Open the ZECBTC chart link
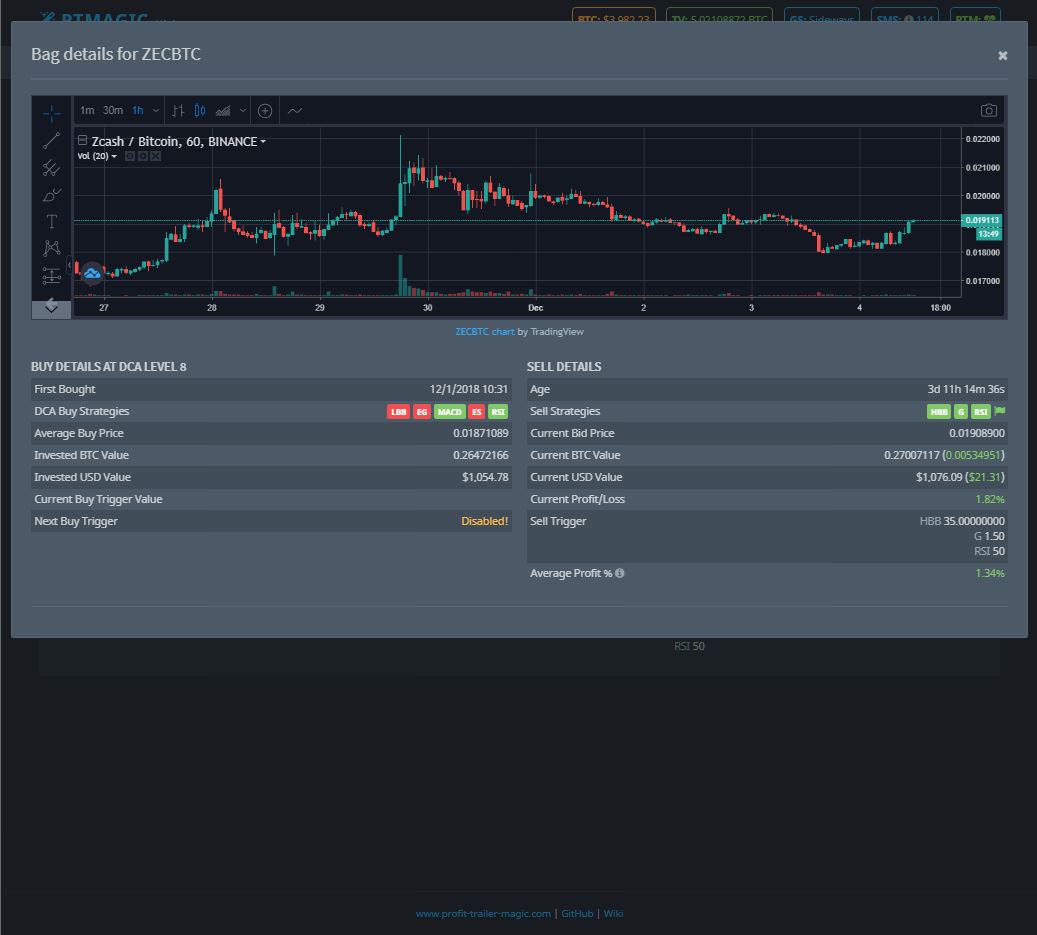 (485, 332)
